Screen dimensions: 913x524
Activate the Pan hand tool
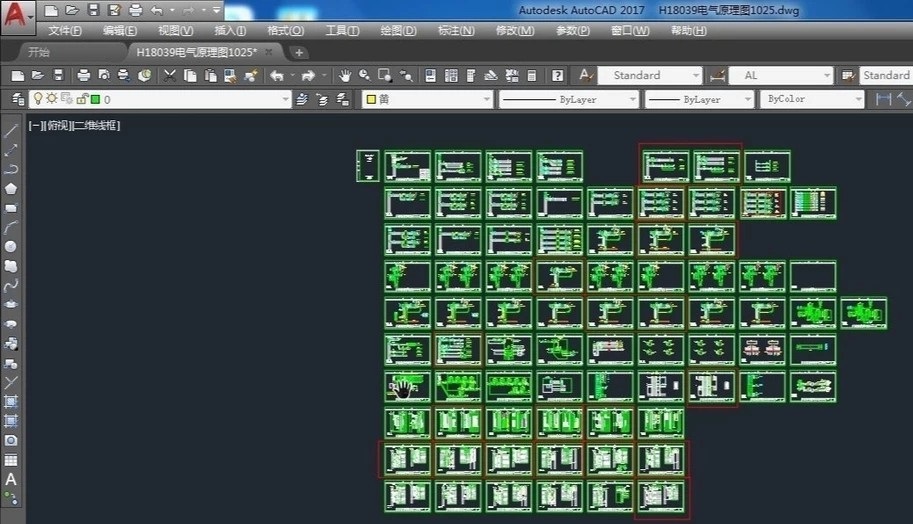[345, 75]
